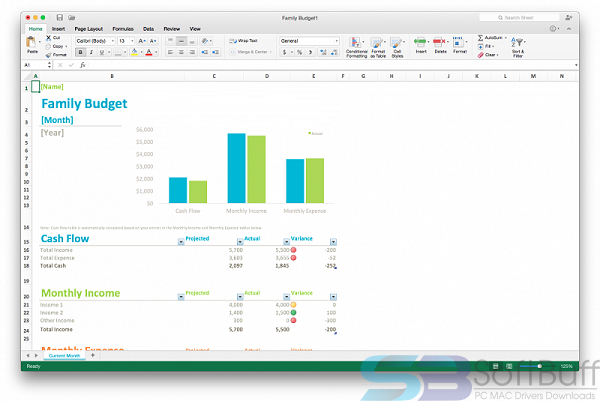
Task: Toggle bold formatting
Action: click(x=80, y=52)
